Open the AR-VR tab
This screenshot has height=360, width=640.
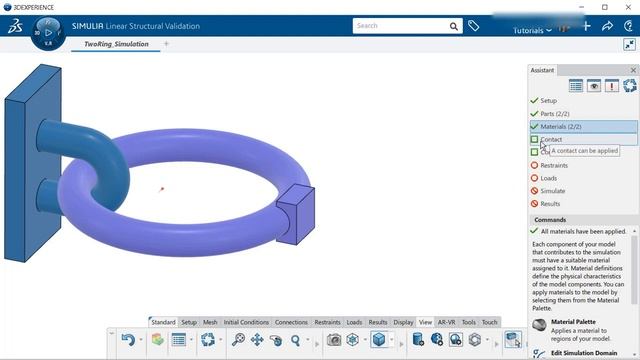pyautogui.click(x=447, y=322)
